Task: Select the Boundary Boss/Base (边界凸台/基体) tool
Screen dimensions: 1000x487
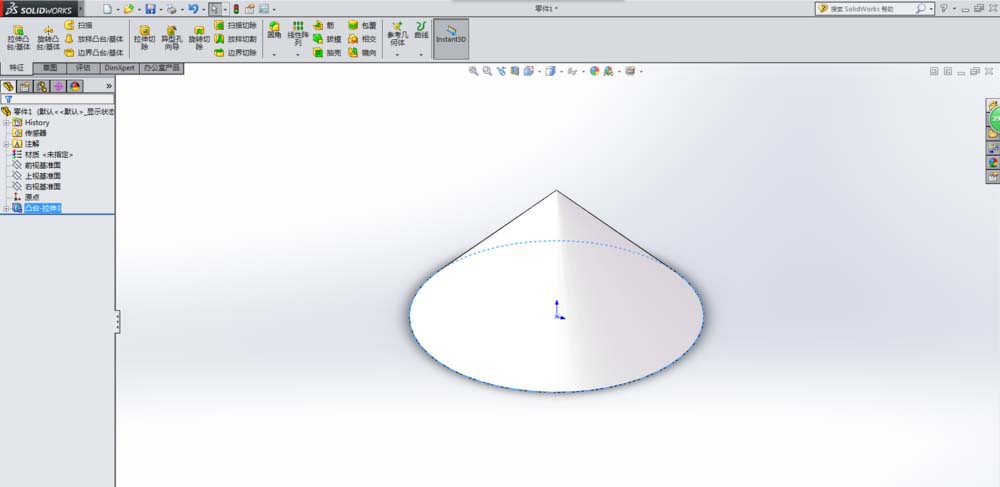Action: coord(94,53)
